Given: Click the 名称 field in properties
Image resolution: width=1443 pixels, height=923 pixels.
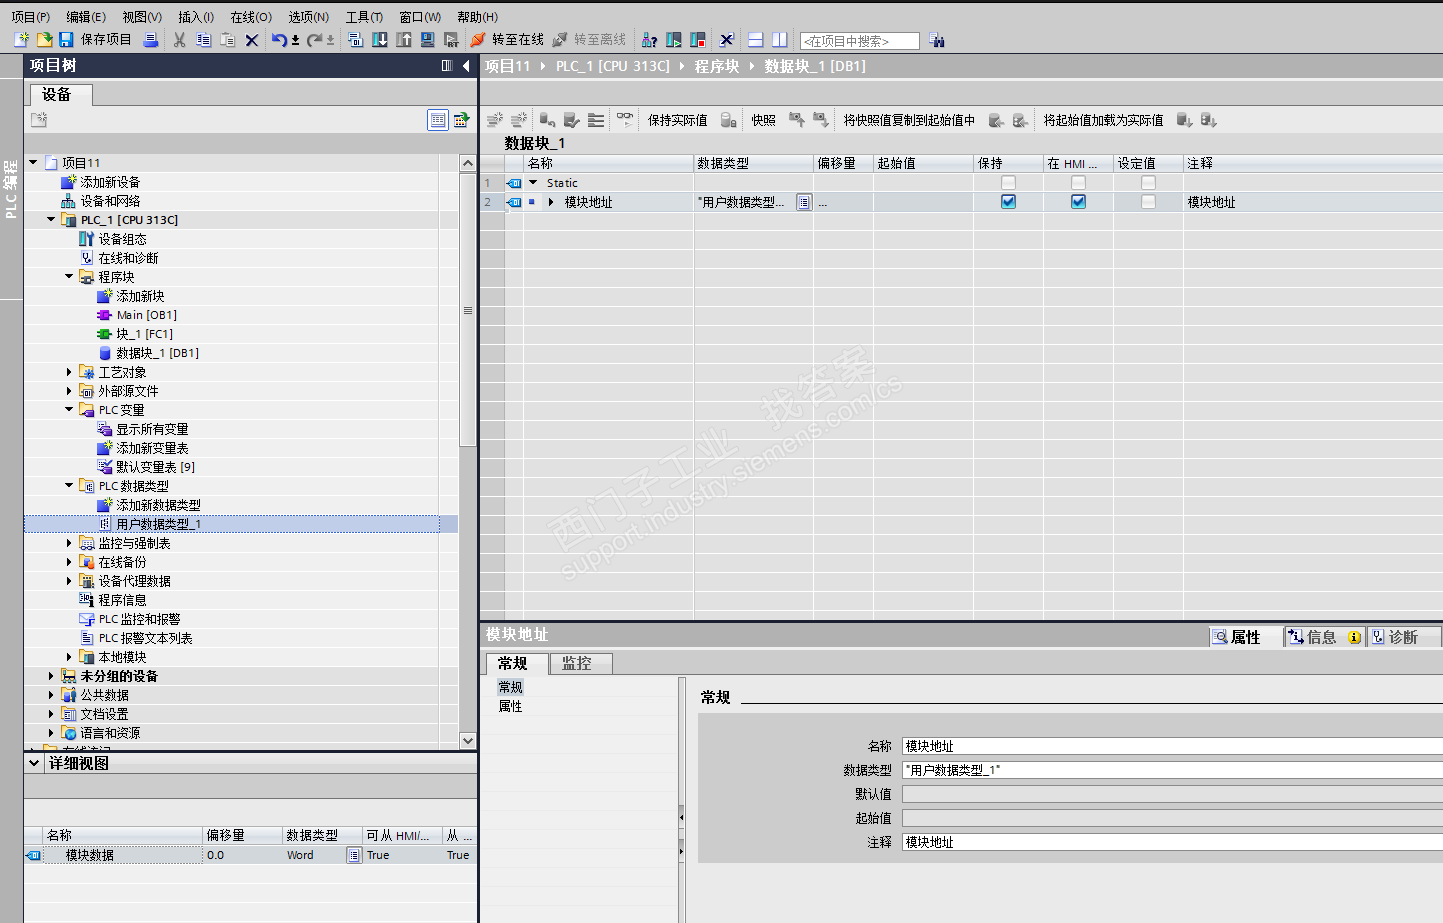Looking at the screenshot, I should tap(1172, 746).
